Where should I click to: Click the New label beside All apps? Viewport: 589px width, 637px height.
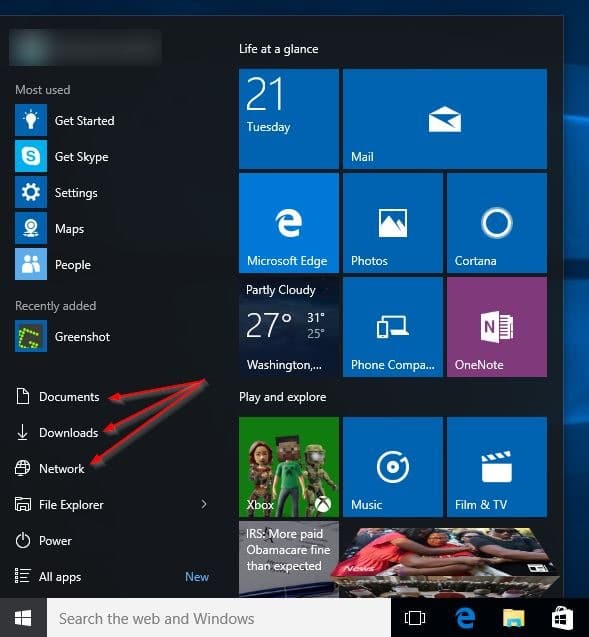tap(197, 576)
